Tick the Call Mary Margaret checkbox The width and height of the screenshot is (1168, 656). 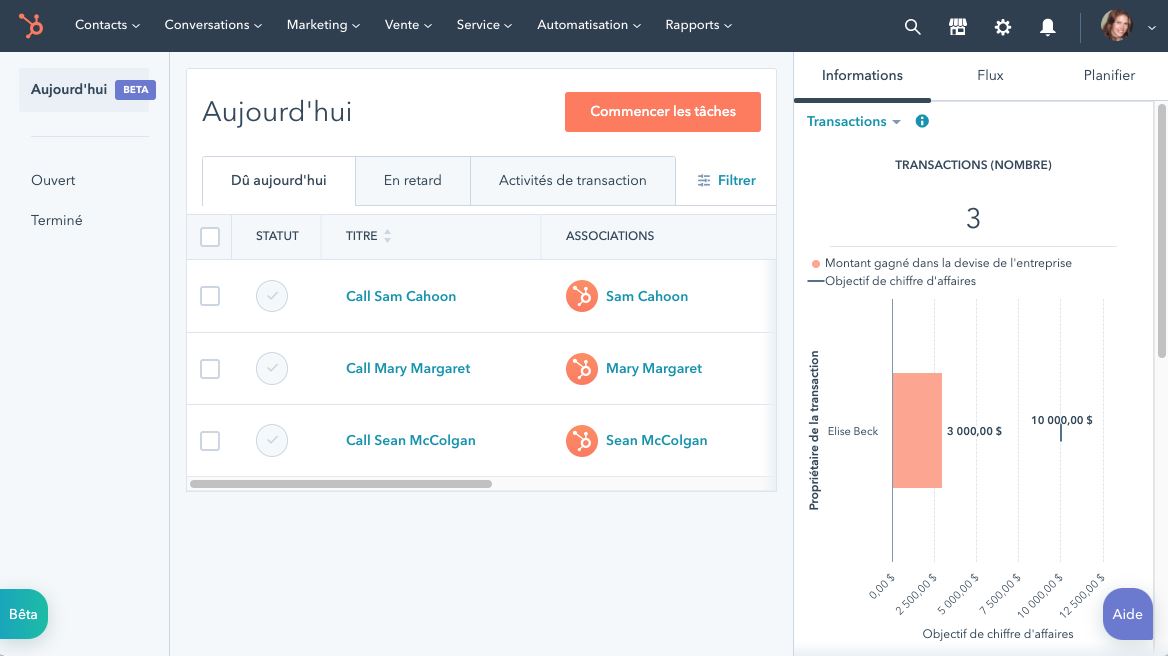(210, 369)
